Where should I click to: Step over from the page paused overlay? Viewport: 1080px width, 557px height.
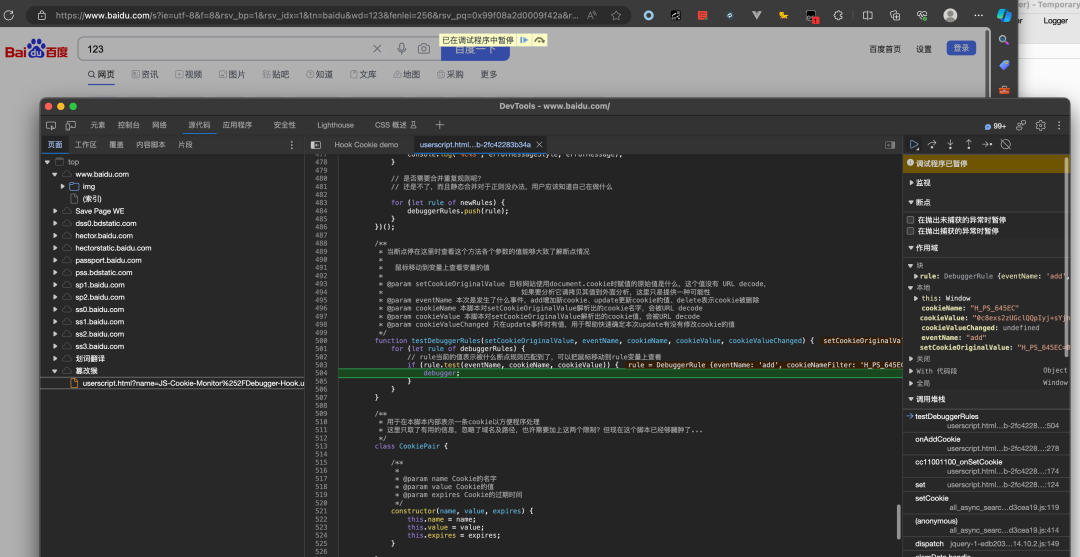539,40
